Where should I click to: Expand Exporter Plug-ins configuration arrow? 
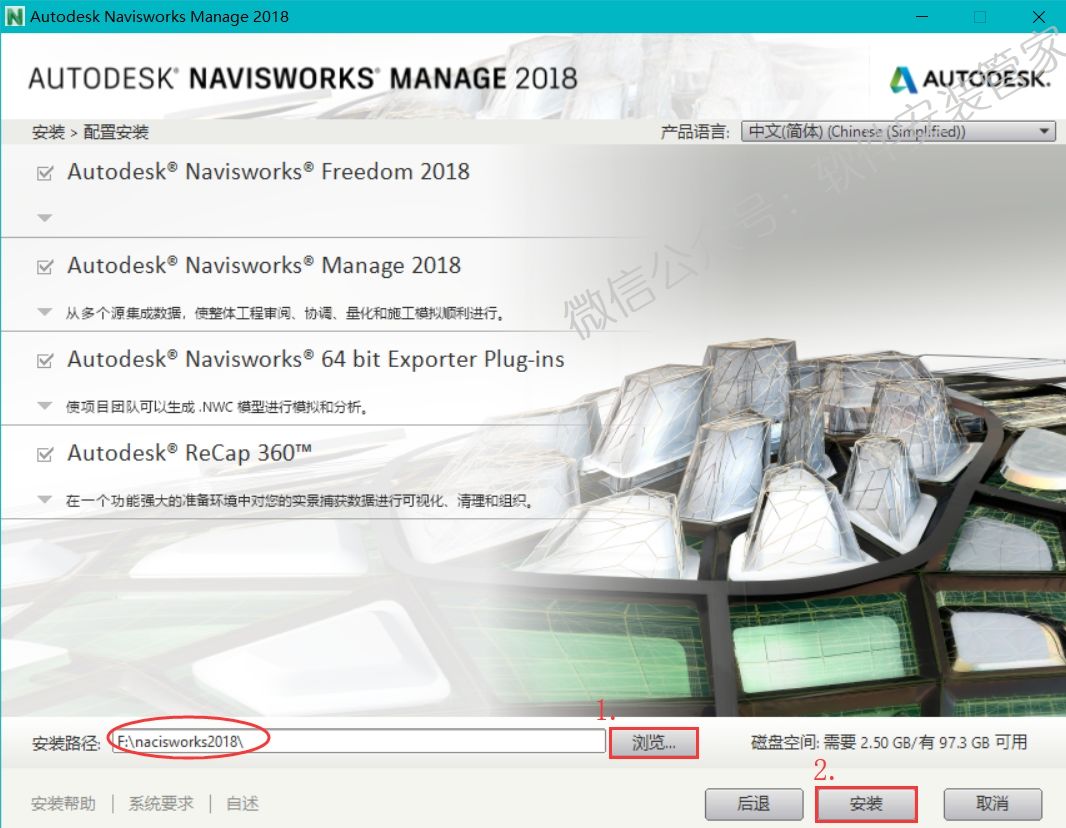click(x=44, y=406)
